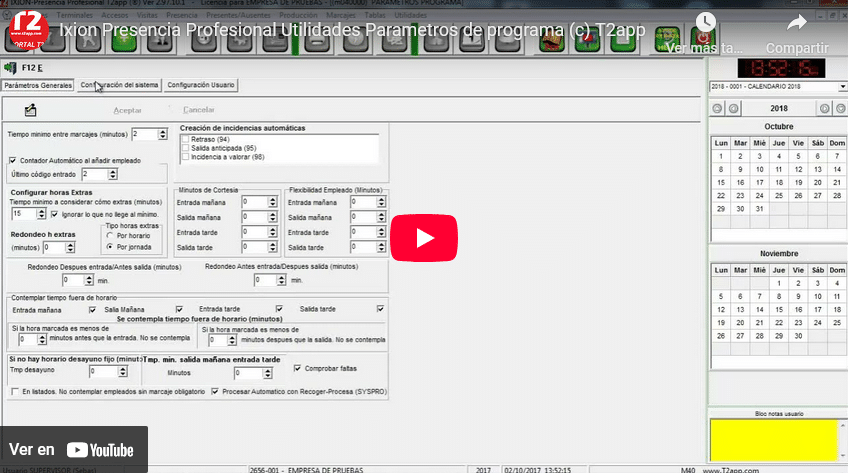This screenshot has width=848, height=473.
Task: Go to next year arrow icon
Action: pyautogui.click(x=824, y=109)
